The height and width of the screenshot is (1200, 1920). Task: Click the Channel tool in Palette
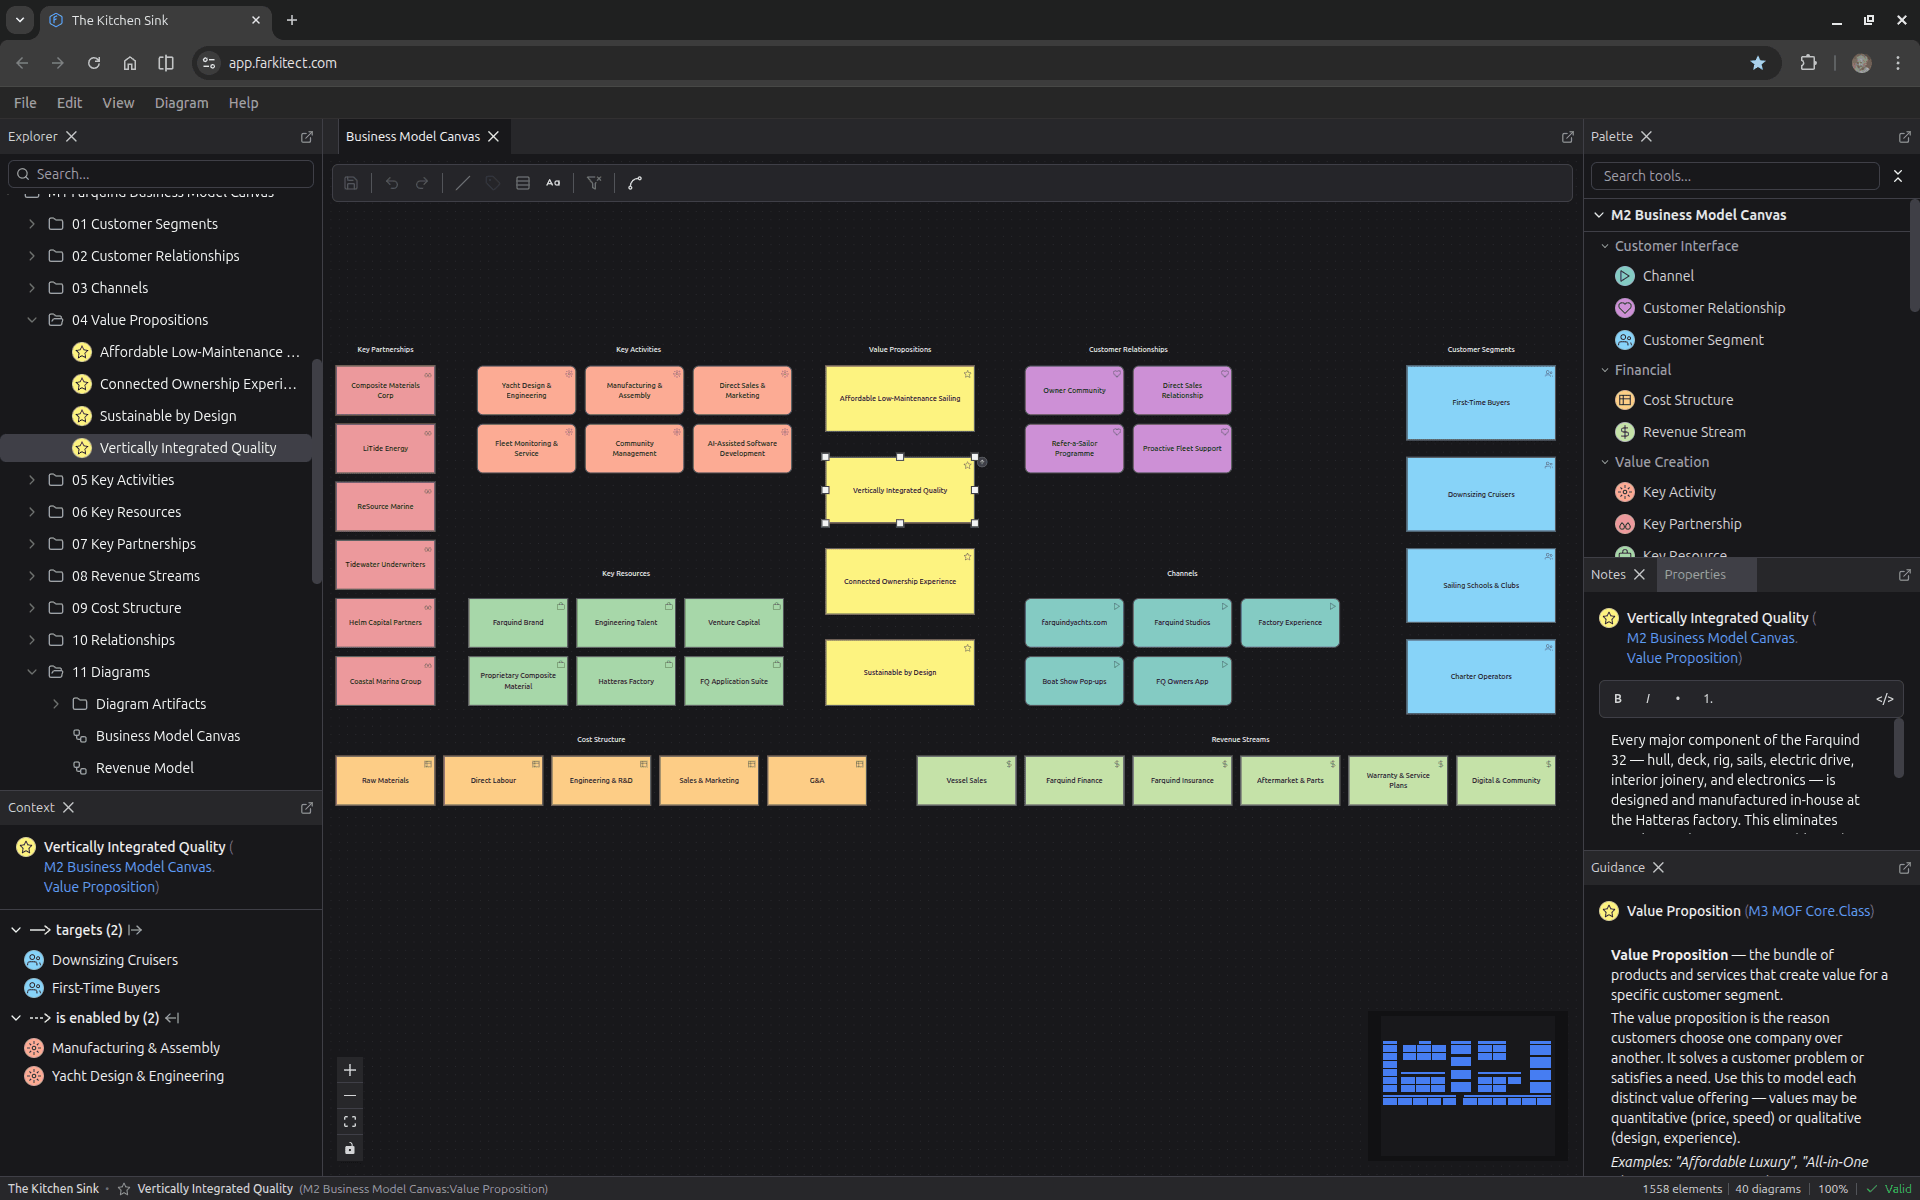coord(1668,276)
